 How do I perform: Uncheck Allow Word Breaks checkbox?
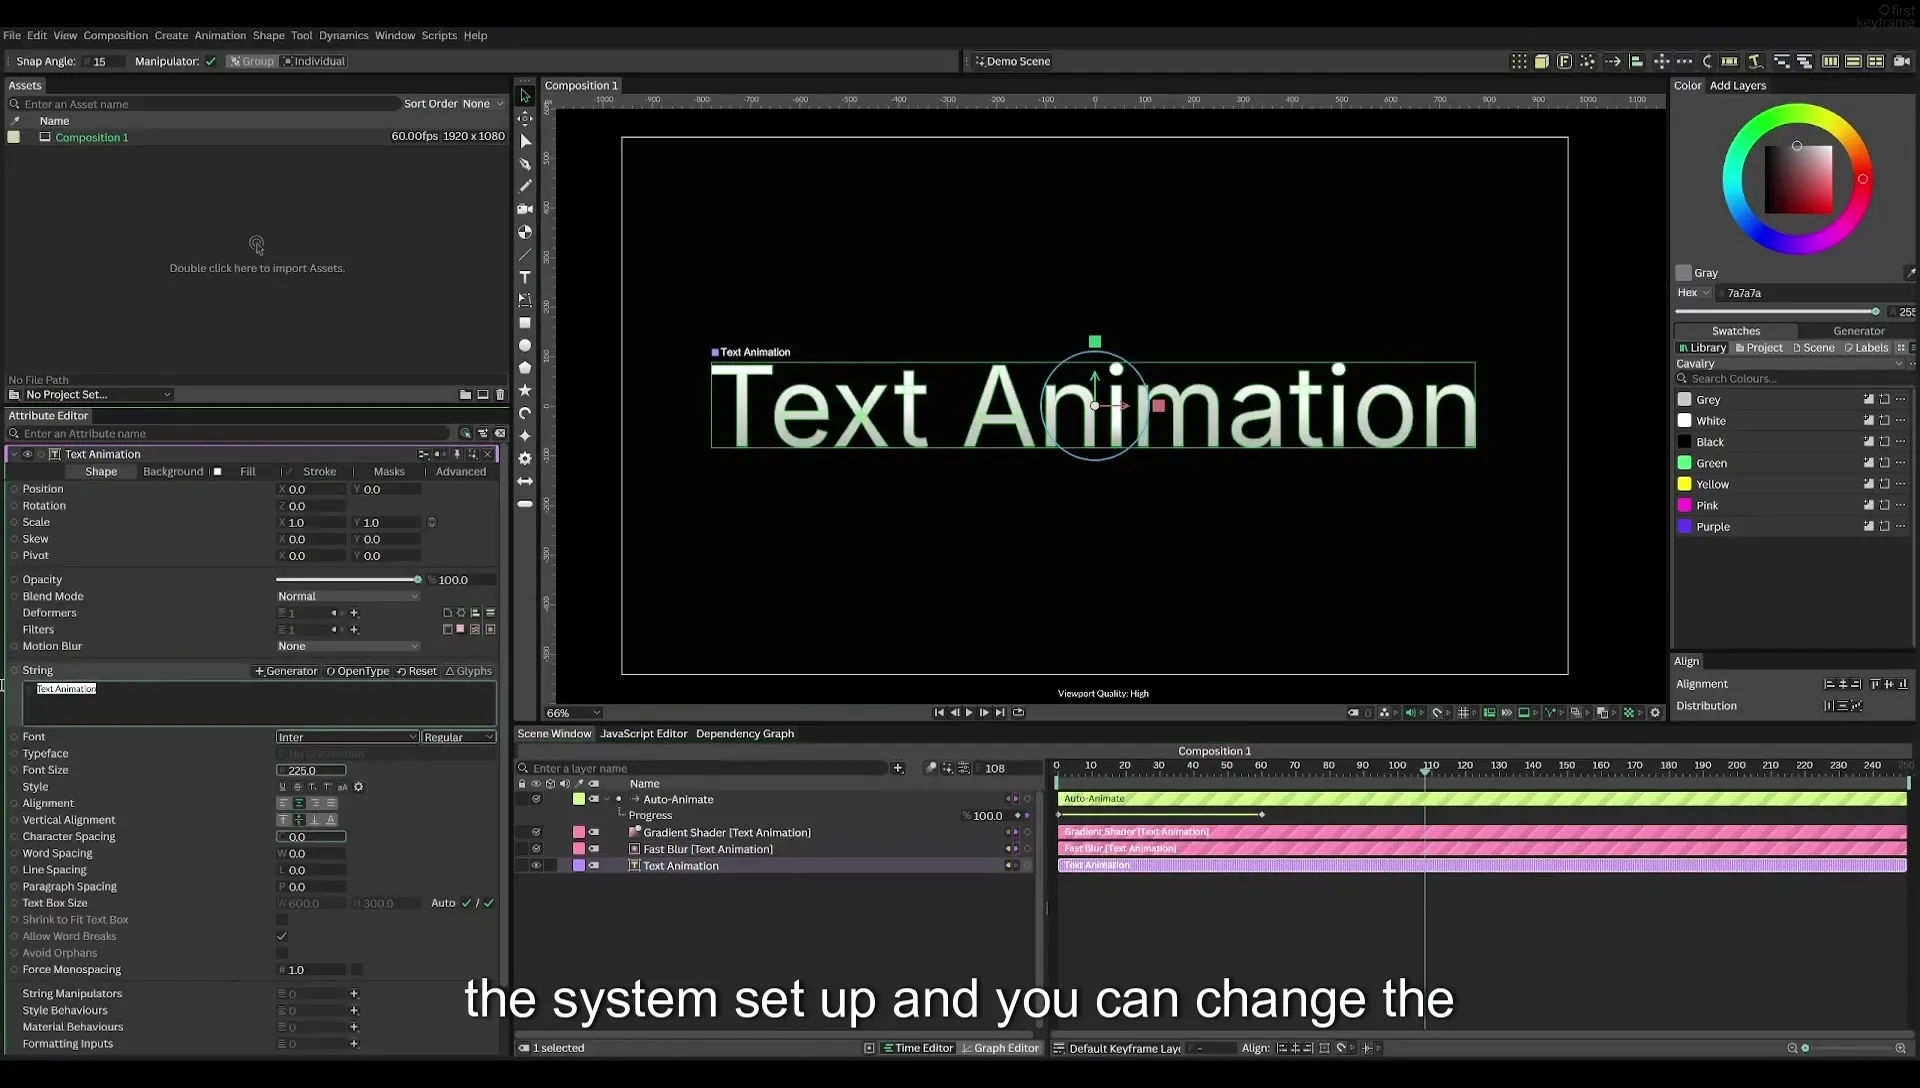[x=282, y=936]
